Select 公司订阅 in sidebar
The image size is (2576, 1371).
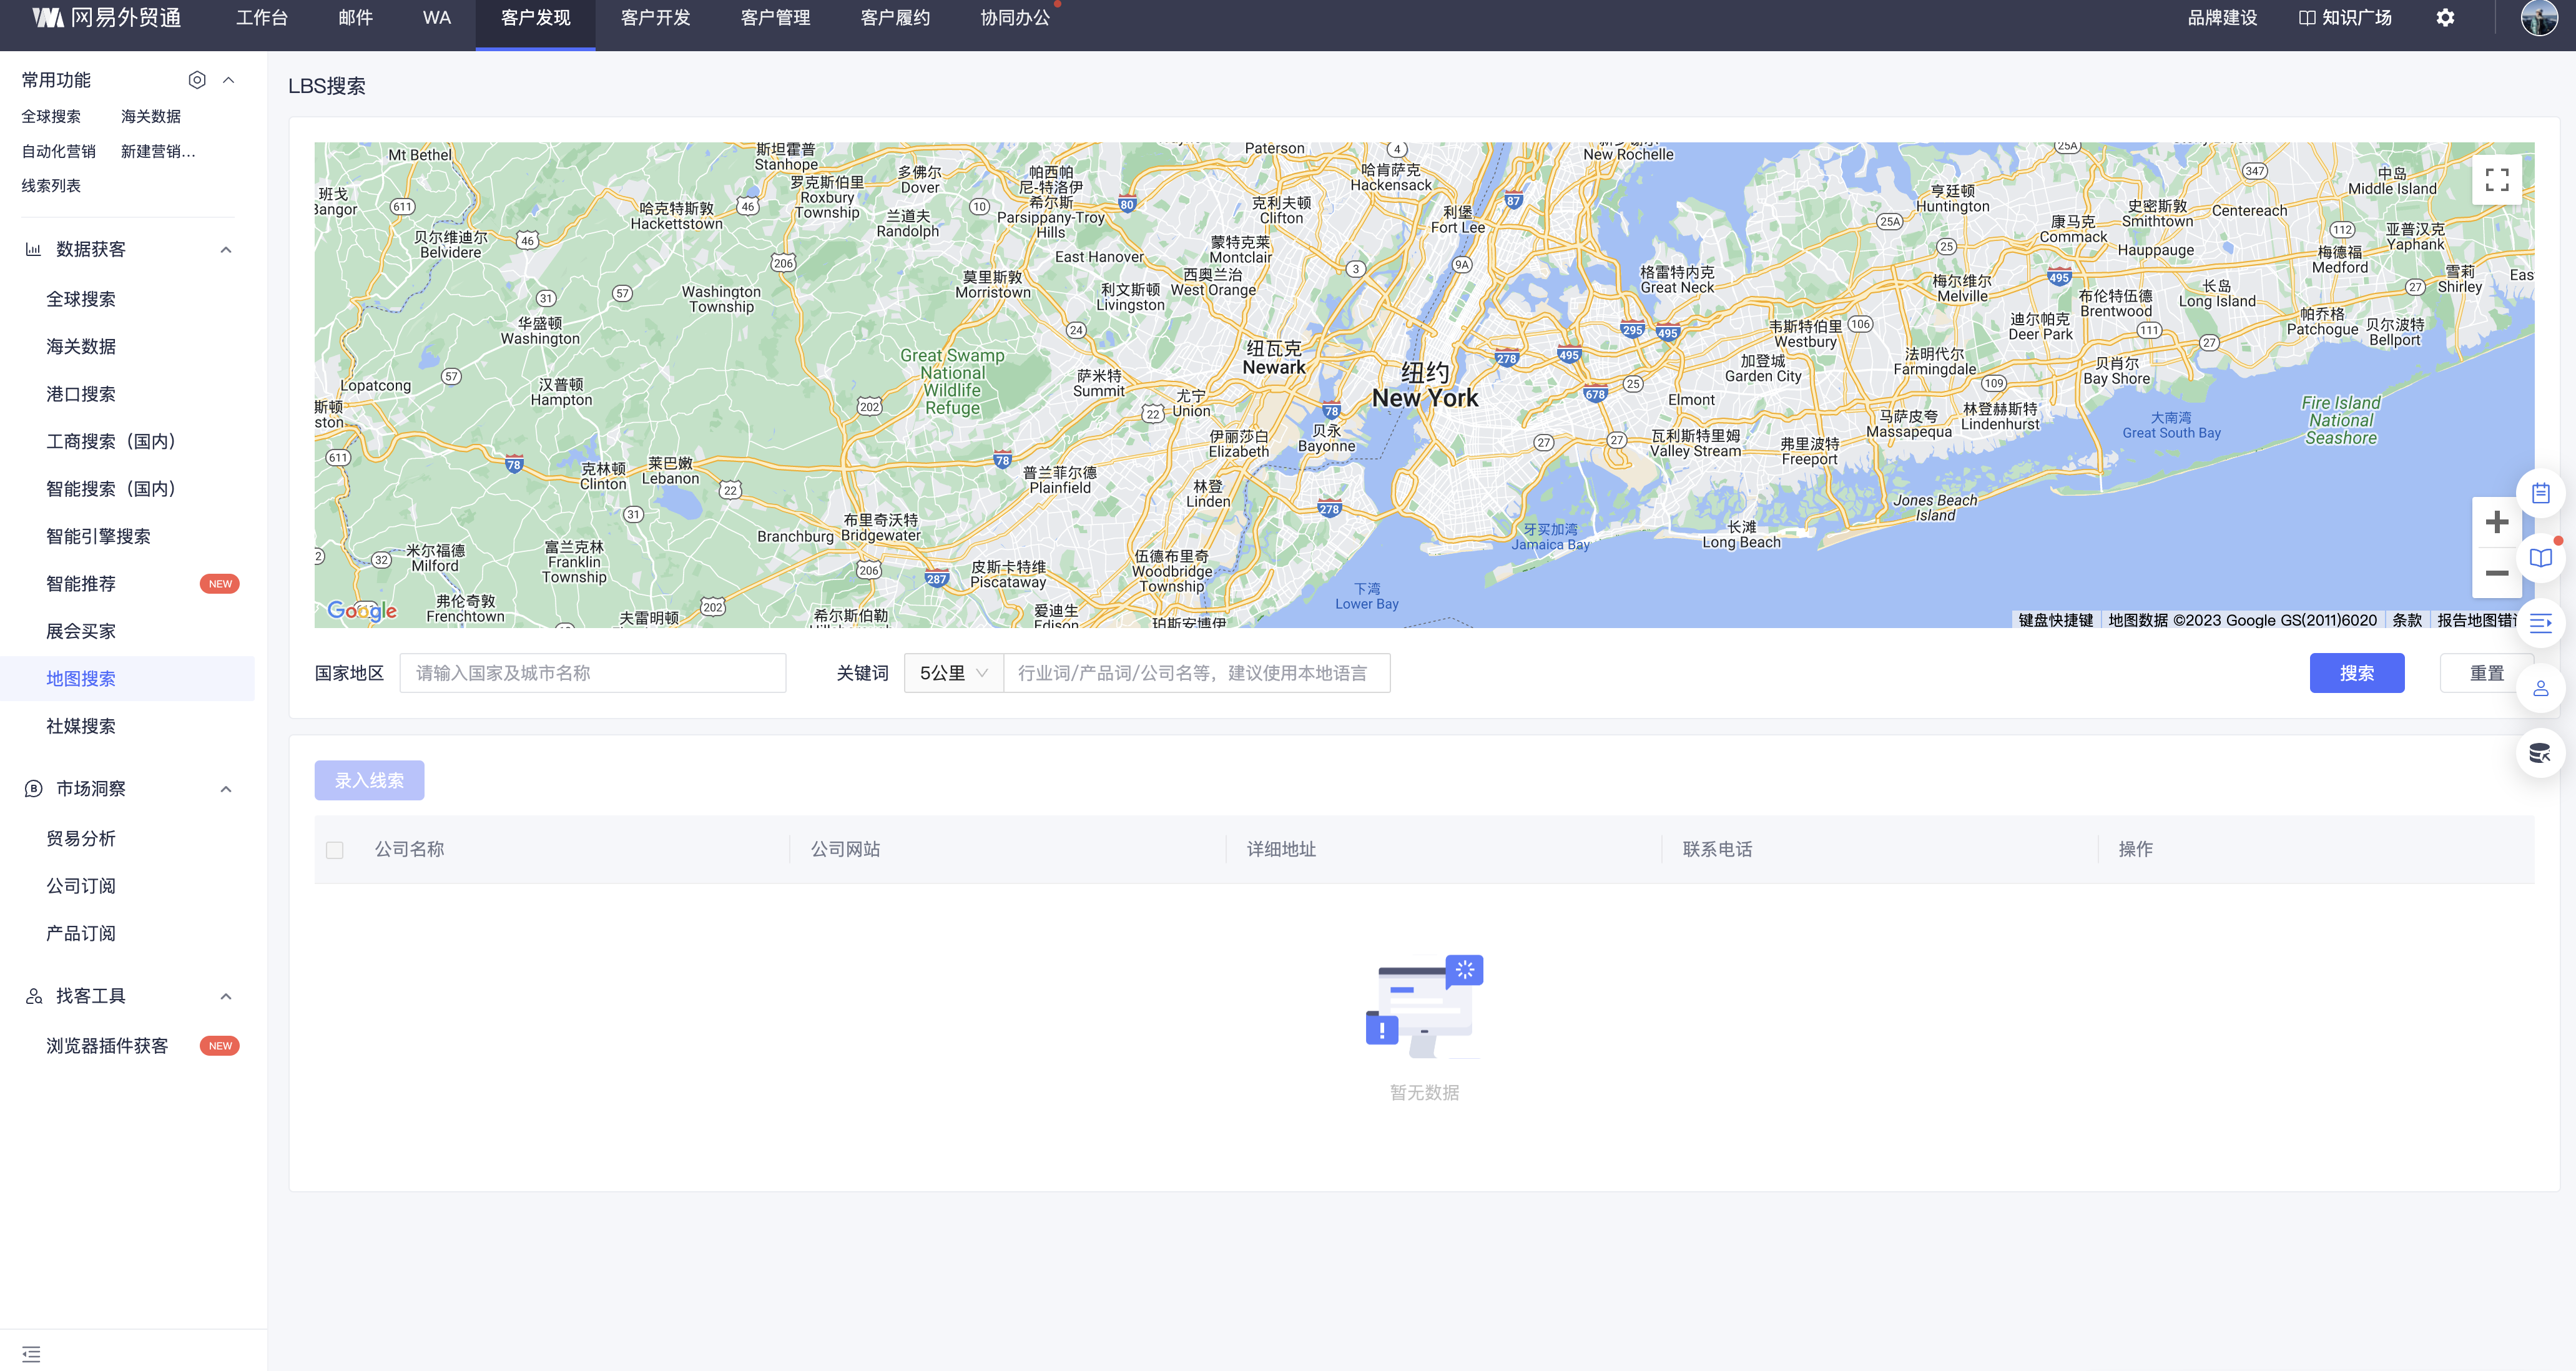81,886
